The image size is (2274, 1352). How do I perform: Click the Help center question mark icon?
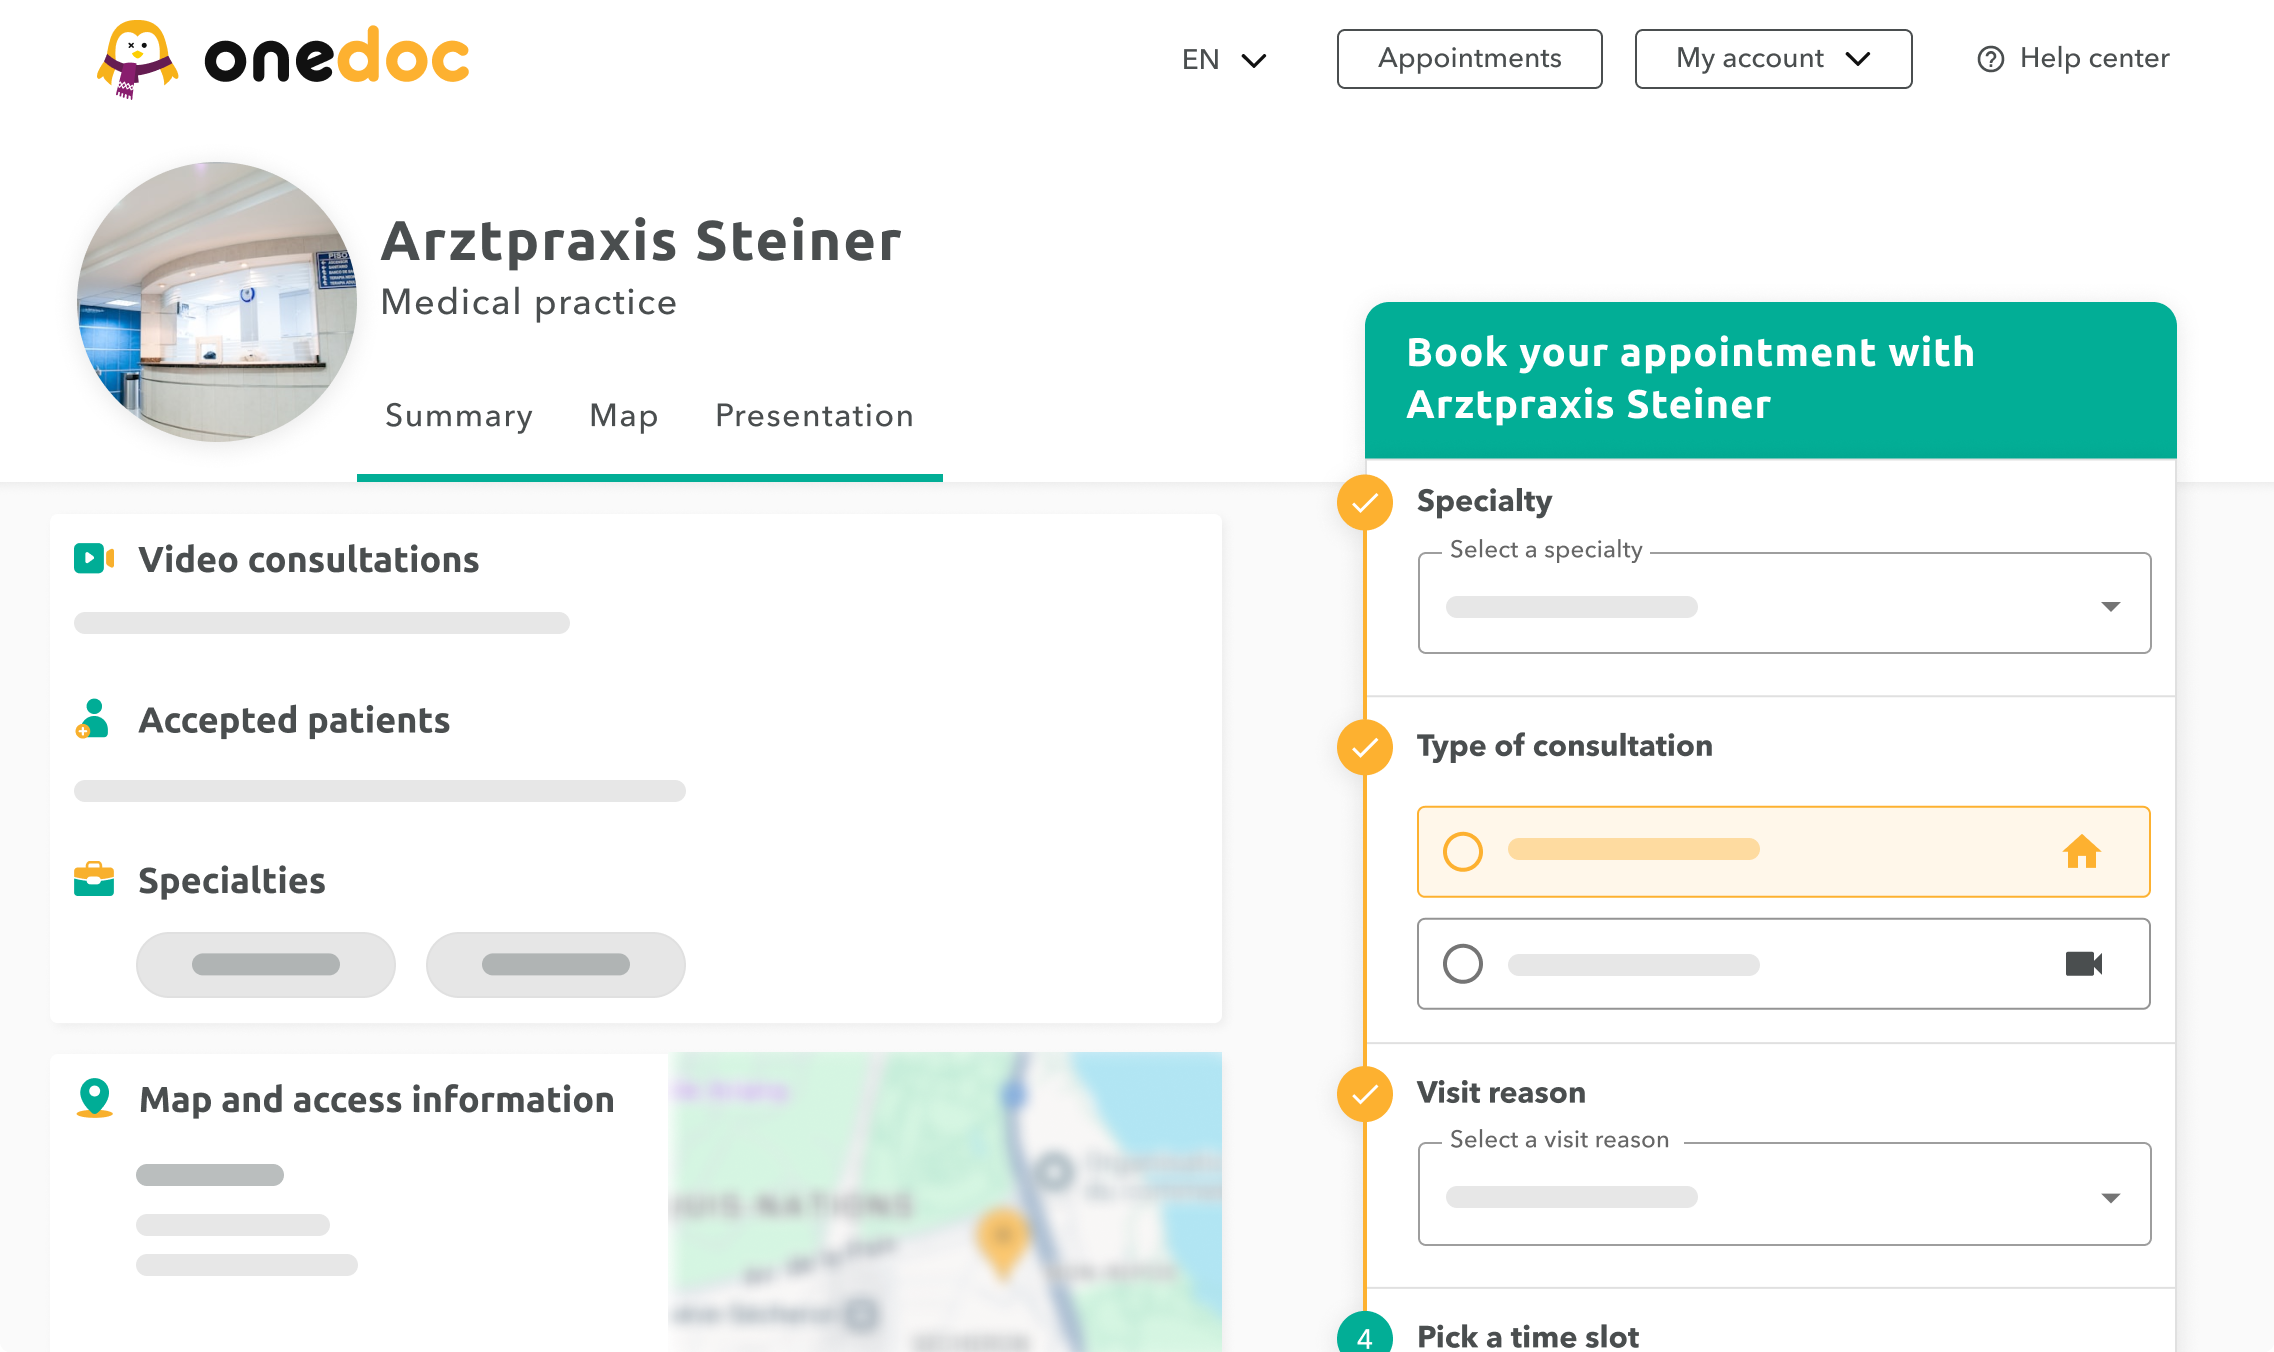[x=1990, y=59]
